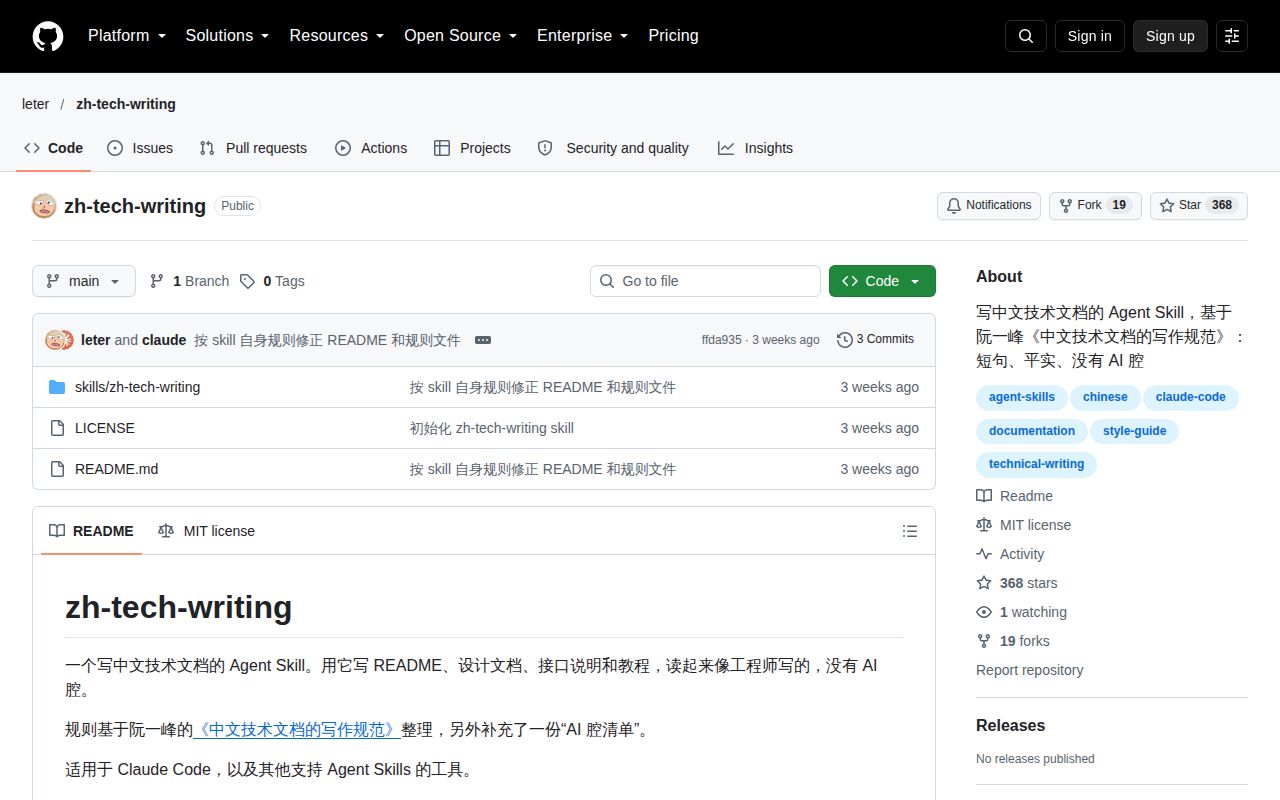Open the 中文技术文档的写作规范 link
Viewport: 1280px width, 800px height.
297,730
